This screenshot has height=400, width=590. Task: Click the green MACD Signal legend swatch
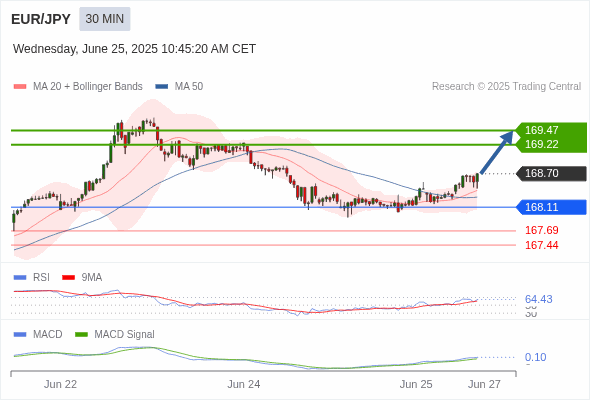[x=81, y=335]
